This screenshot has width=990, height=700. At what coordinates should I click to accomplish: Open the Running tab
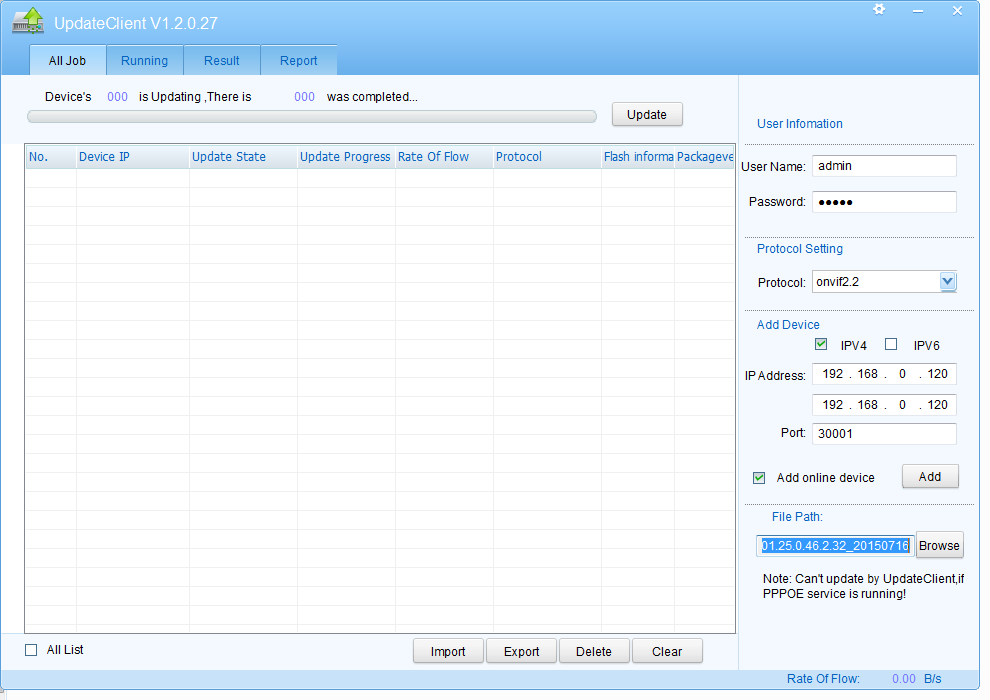pos(145,61)
